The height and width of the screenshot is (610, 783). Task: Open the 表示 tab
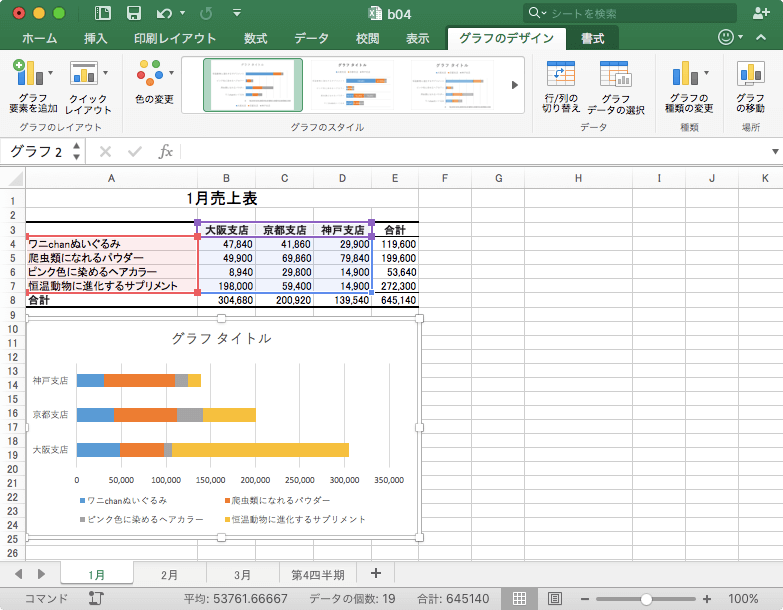[x=417, y=38]
